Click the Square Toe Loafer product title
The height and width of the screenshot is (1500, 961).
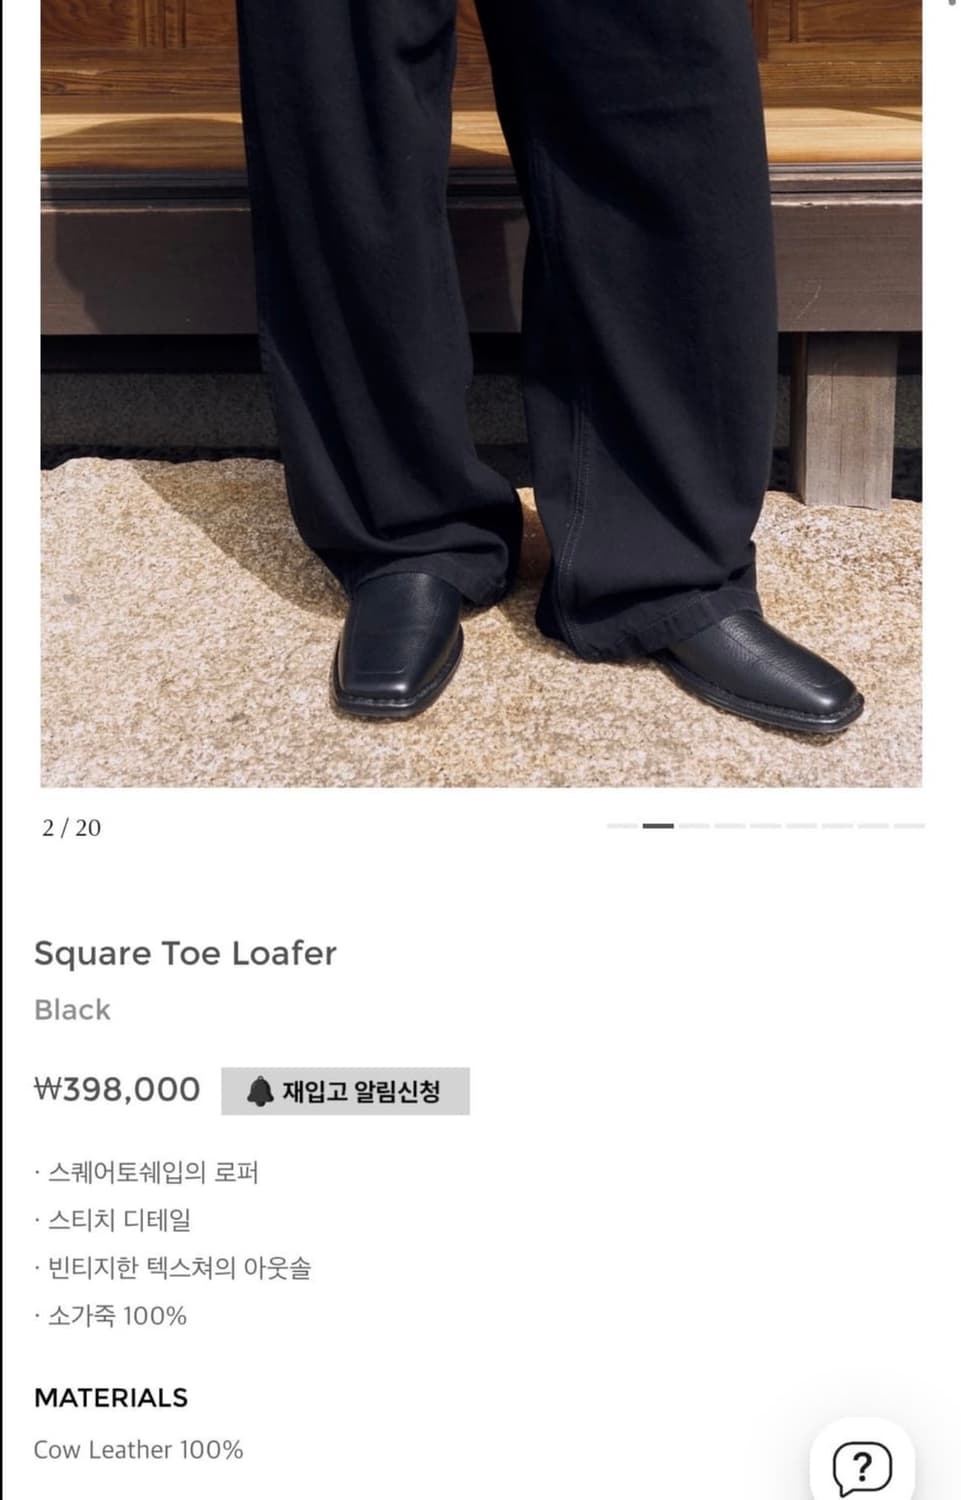coord(185,953)
